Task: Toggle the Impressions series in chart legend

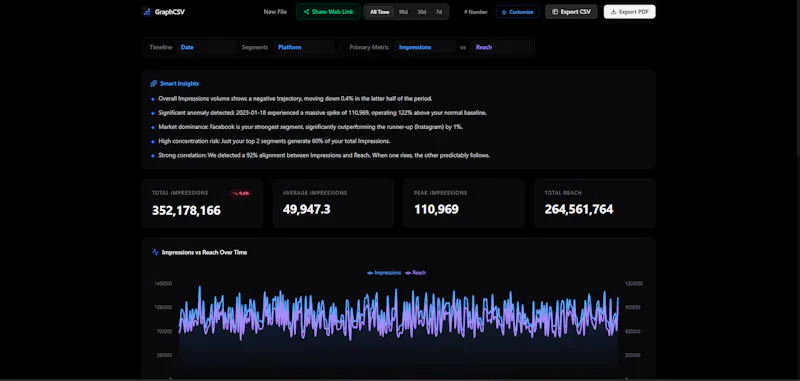Action: [384, 273]
